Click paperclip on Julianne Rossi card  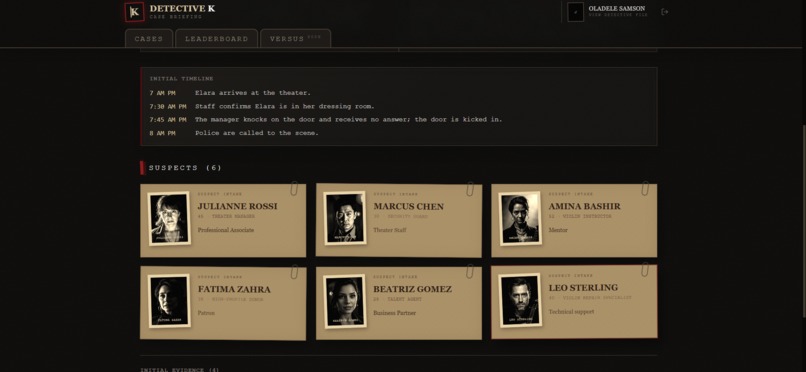[x=294, y=189]
